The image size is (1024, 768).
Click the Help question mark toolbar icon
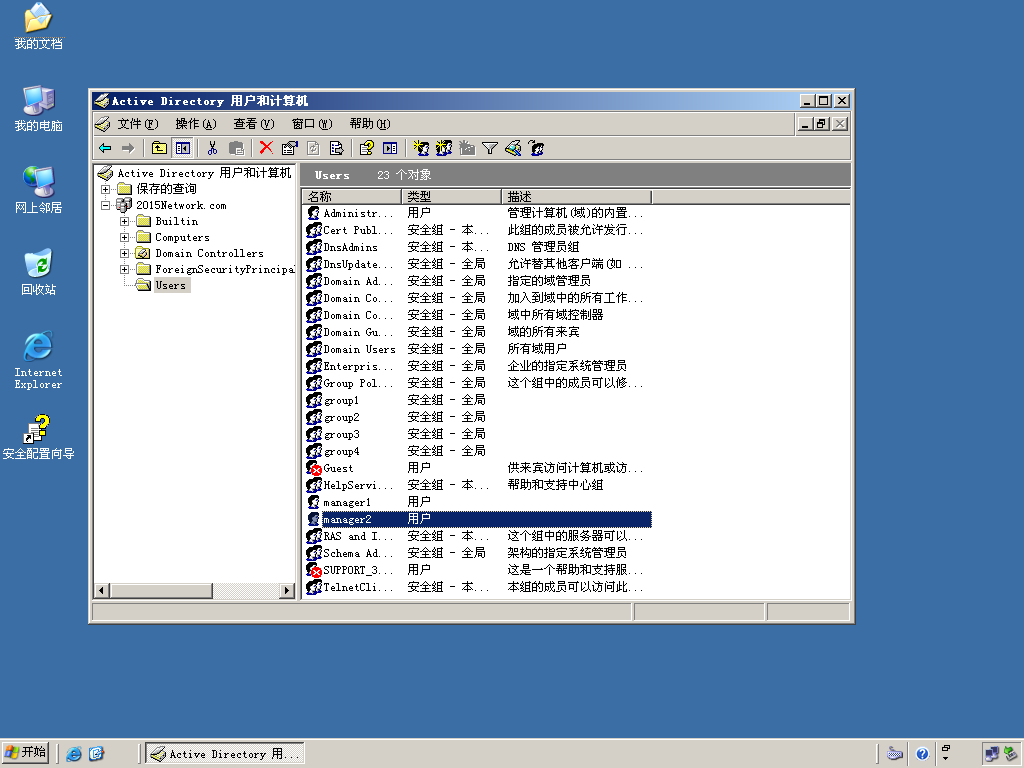point(366,148)
